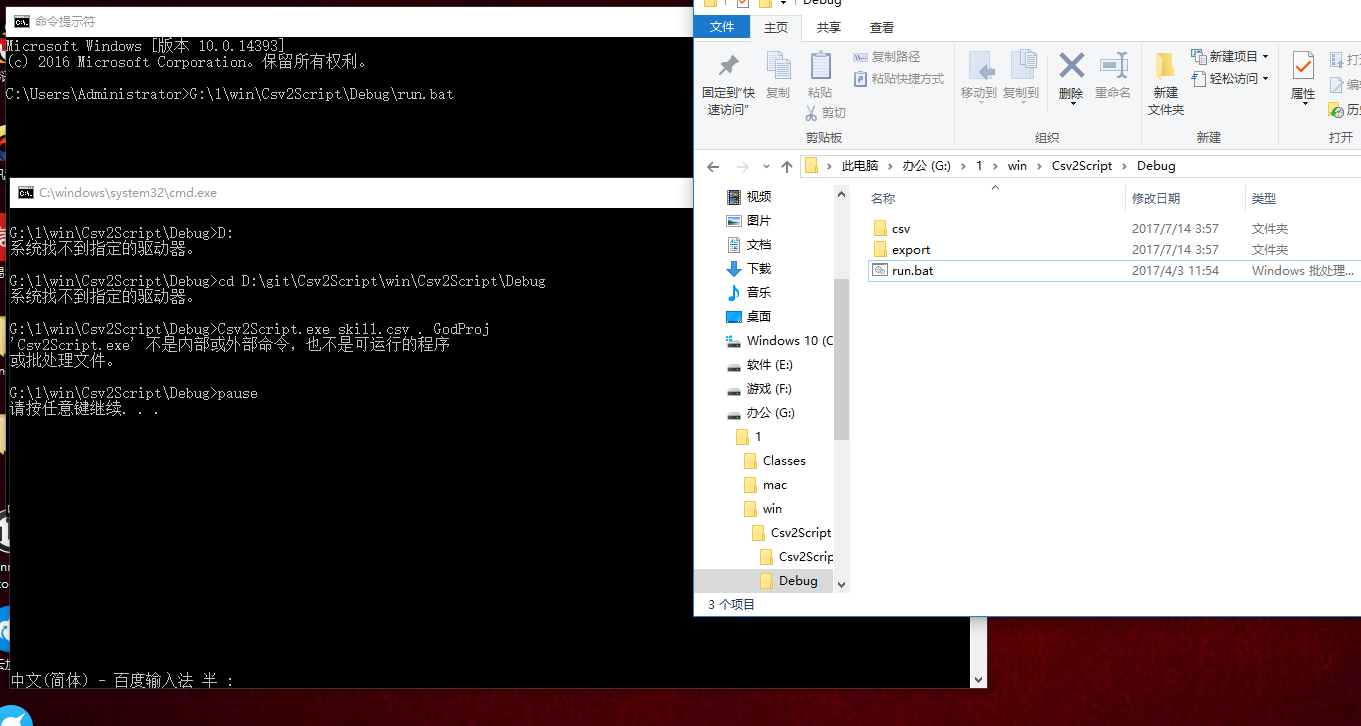Switch to the View ribbon tab

coord(882,27)
